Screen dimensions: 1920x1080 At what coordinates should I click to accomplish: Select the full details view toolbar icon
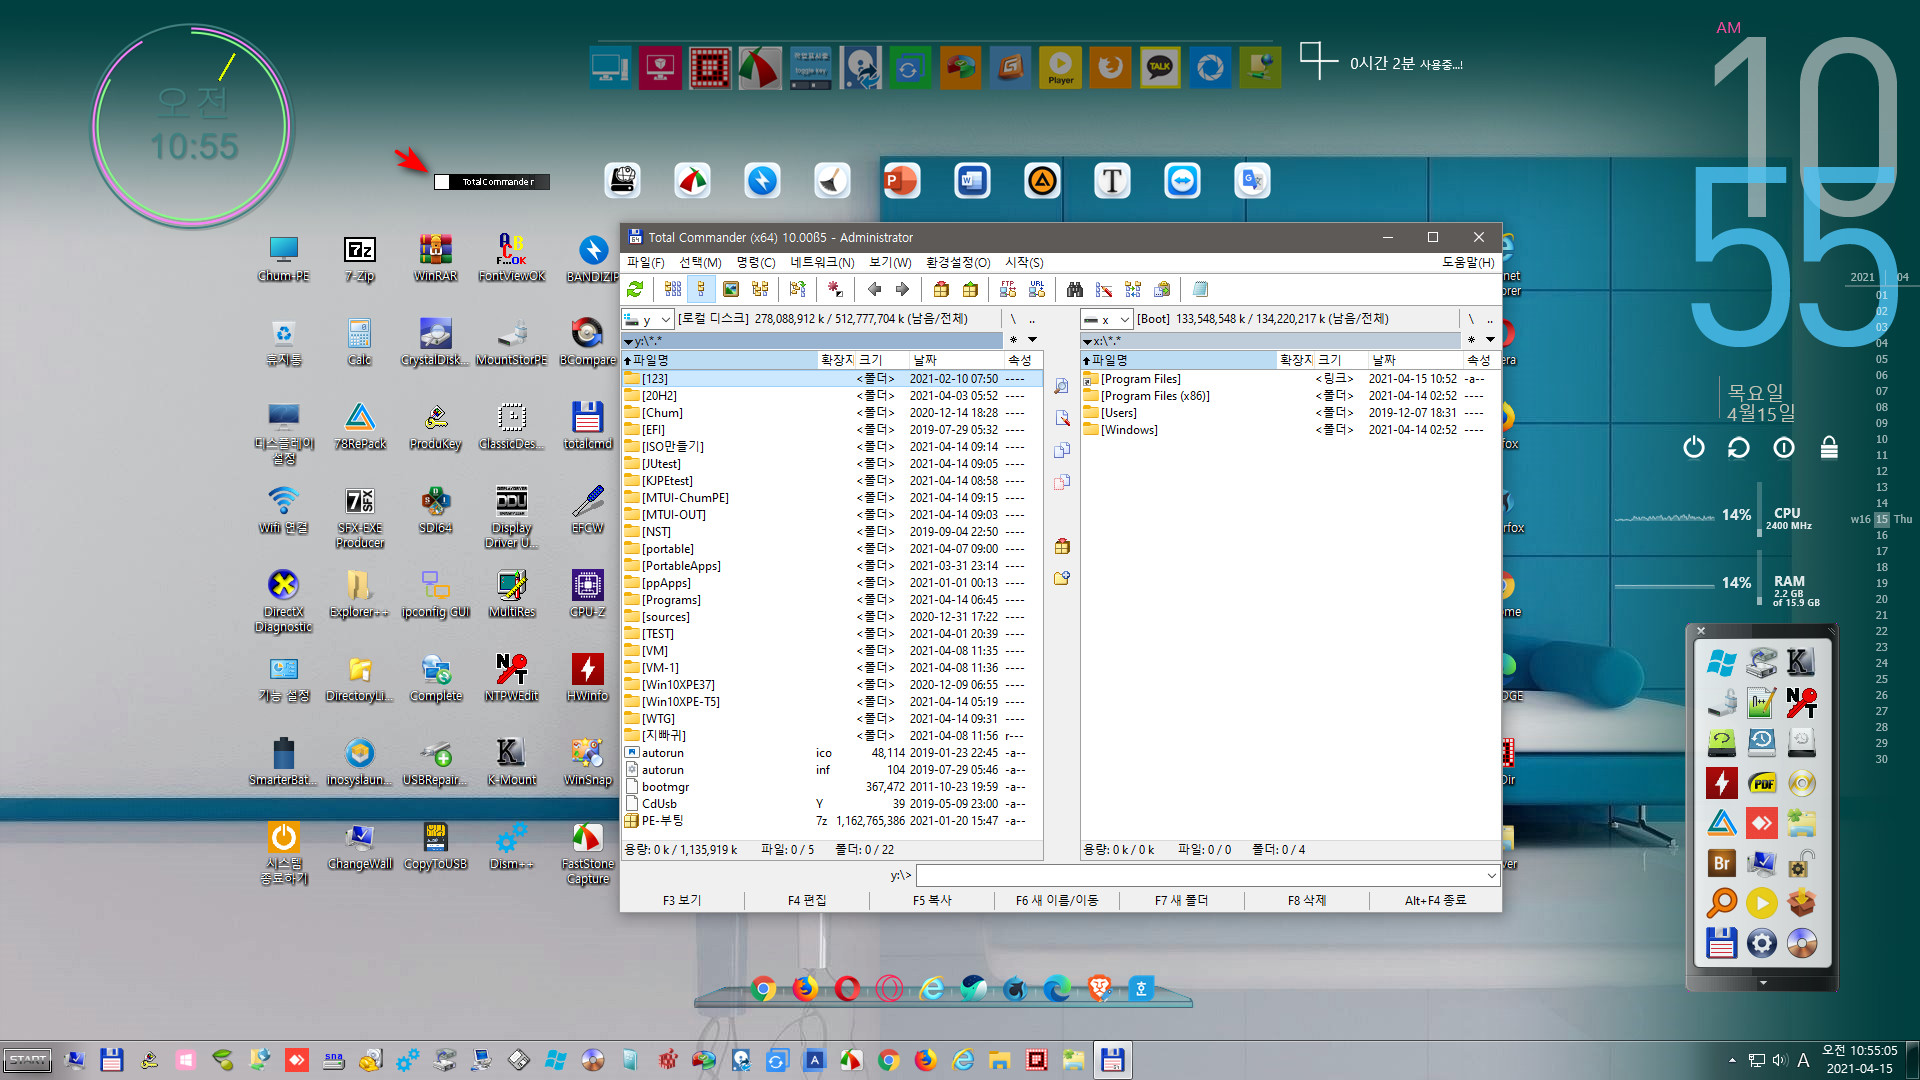[701, 289]
